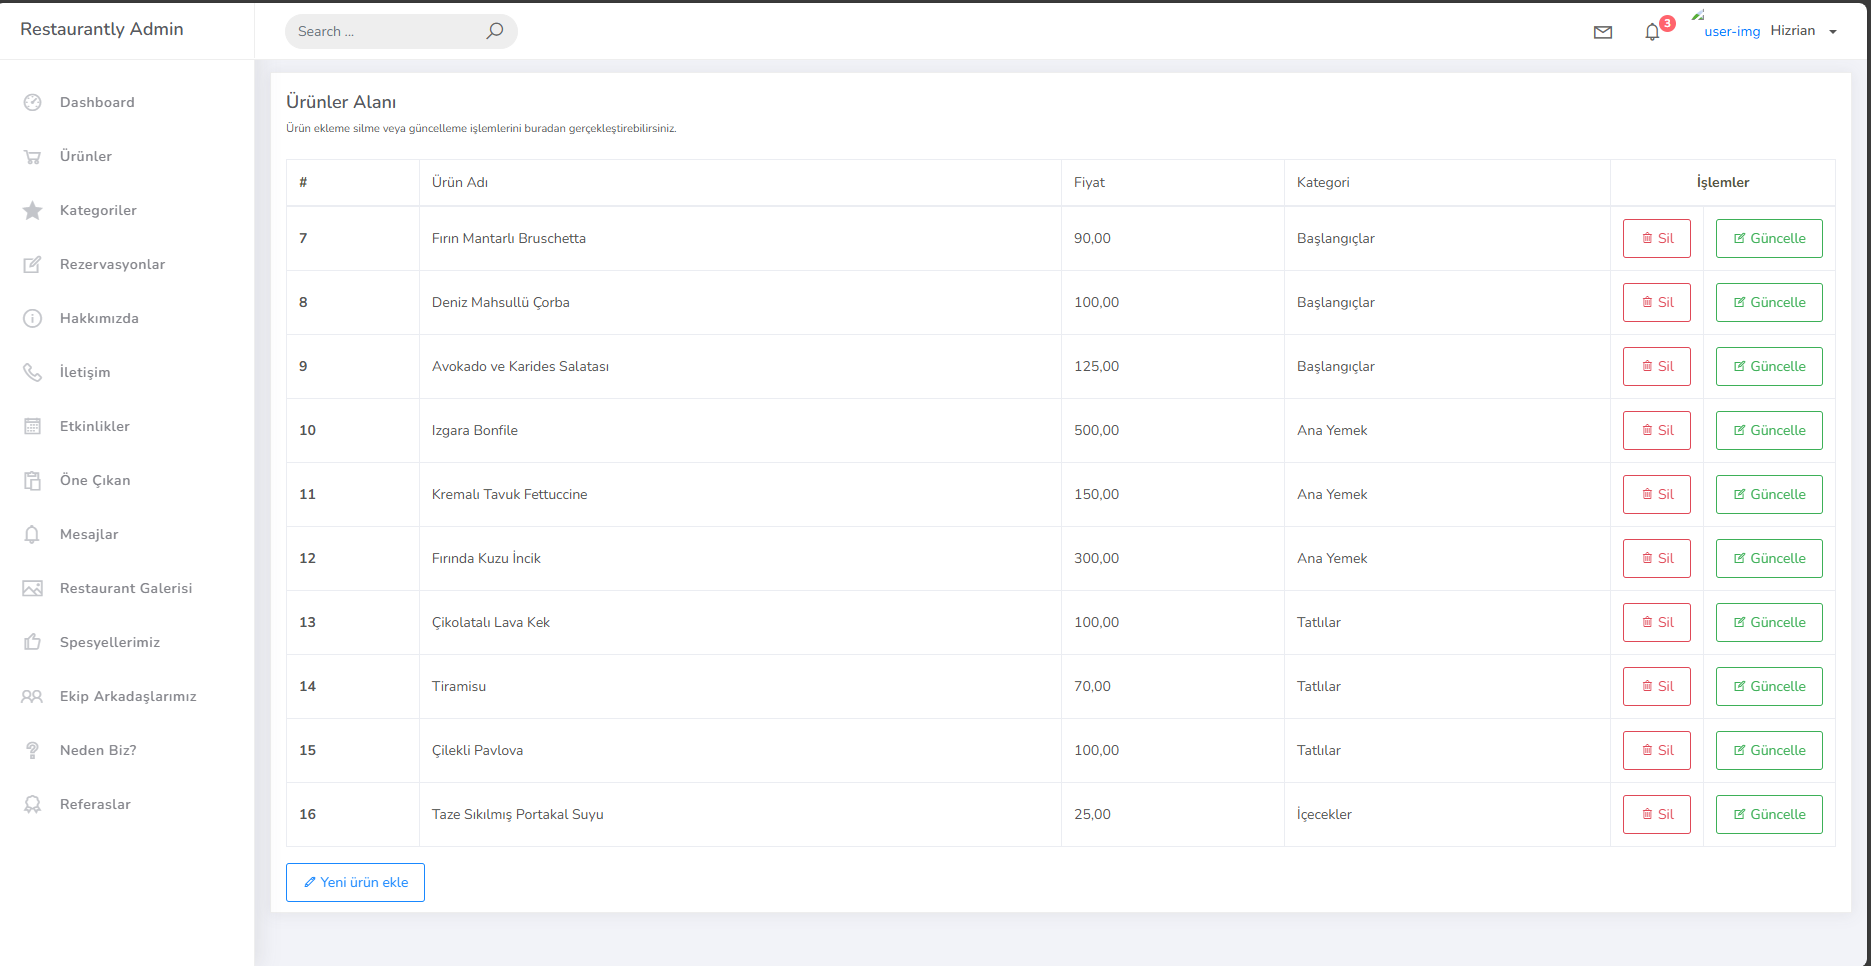Click the Spesyellerimiz thumbs-up icon

[x=33, y=642]
